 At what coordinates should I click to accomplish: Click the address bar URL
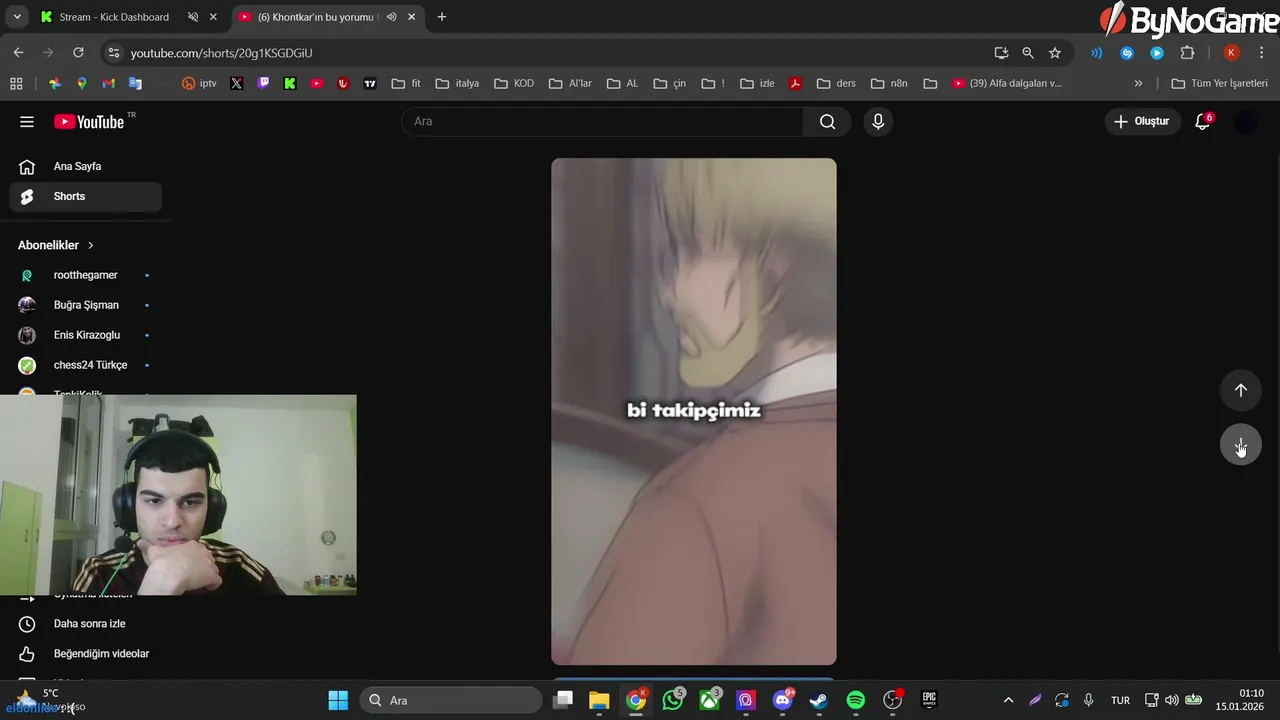tap(221, 53)
